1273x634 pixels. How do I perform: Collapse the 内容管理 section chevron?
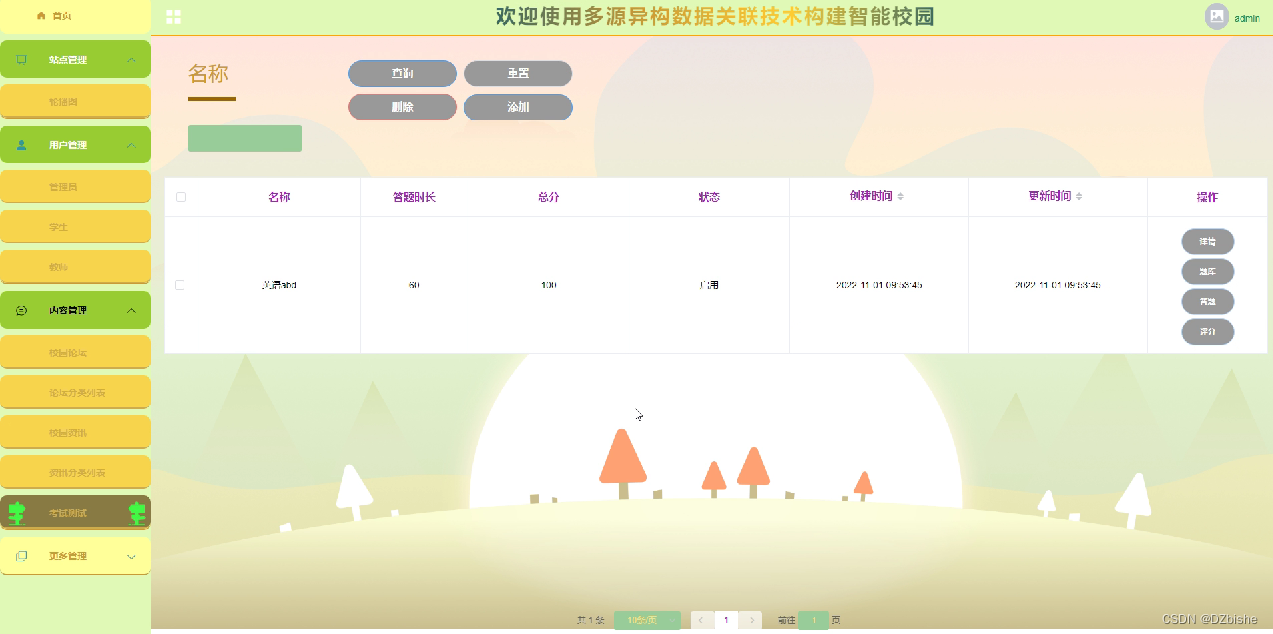(131, 311)
